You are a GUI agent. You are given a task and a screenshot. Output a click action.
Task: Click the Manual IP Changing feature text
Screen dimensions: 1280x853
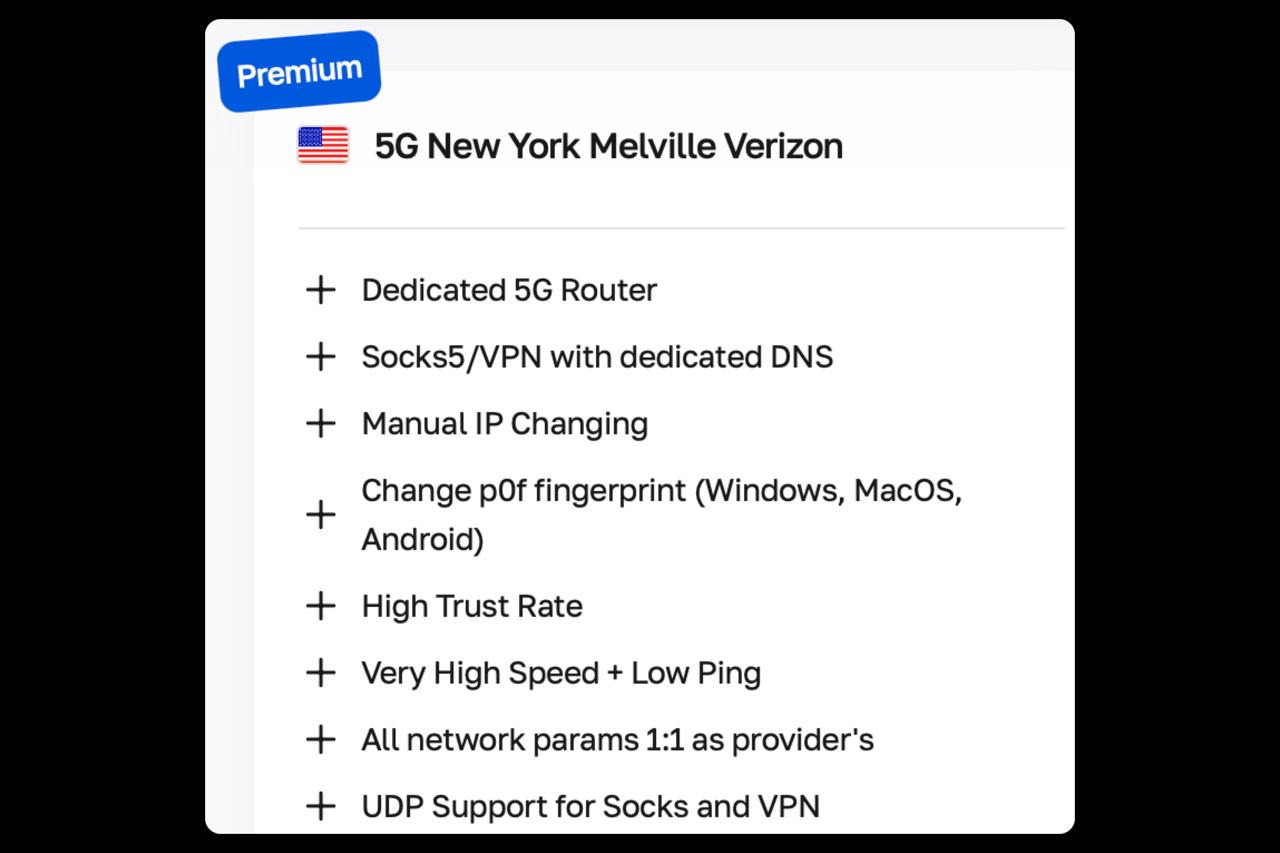504,424
